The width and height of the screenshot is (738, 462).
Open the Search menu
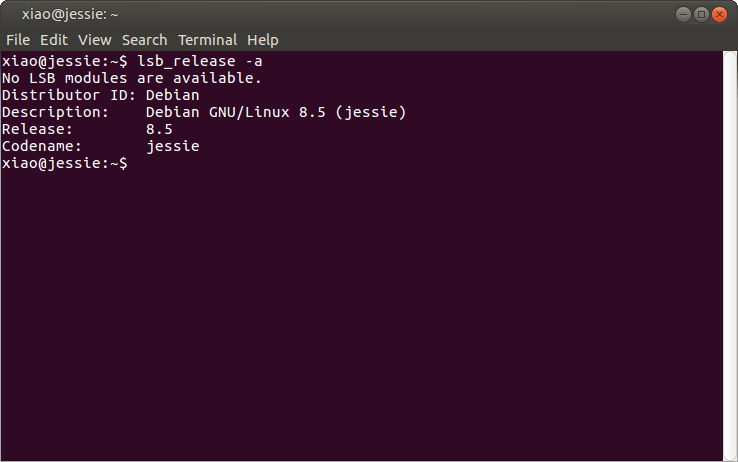click(x=145, y=40)
